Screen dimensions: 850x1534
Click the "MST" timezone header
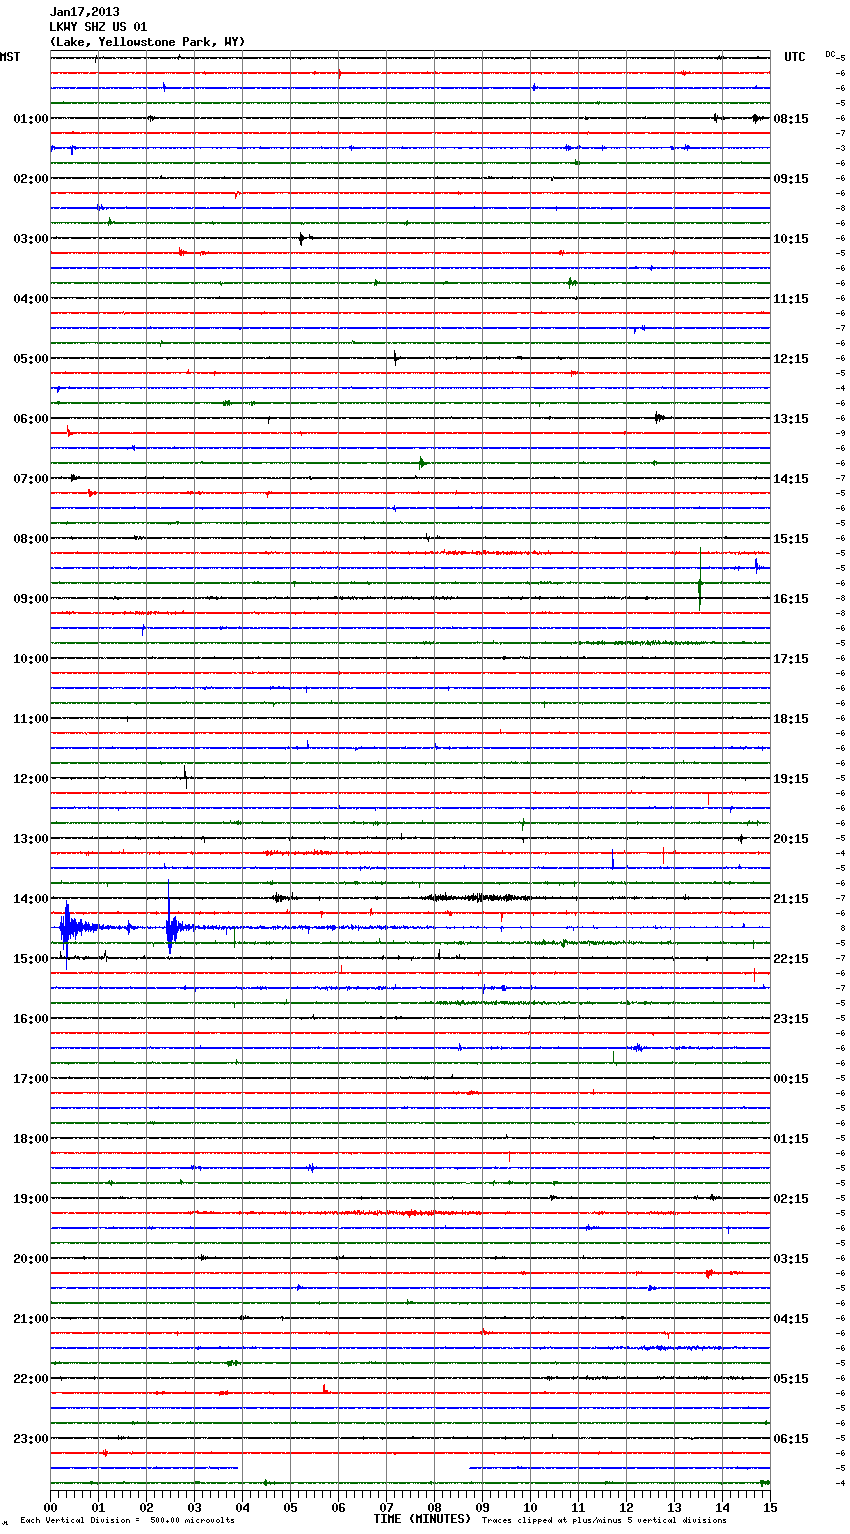tap(10, 57)
